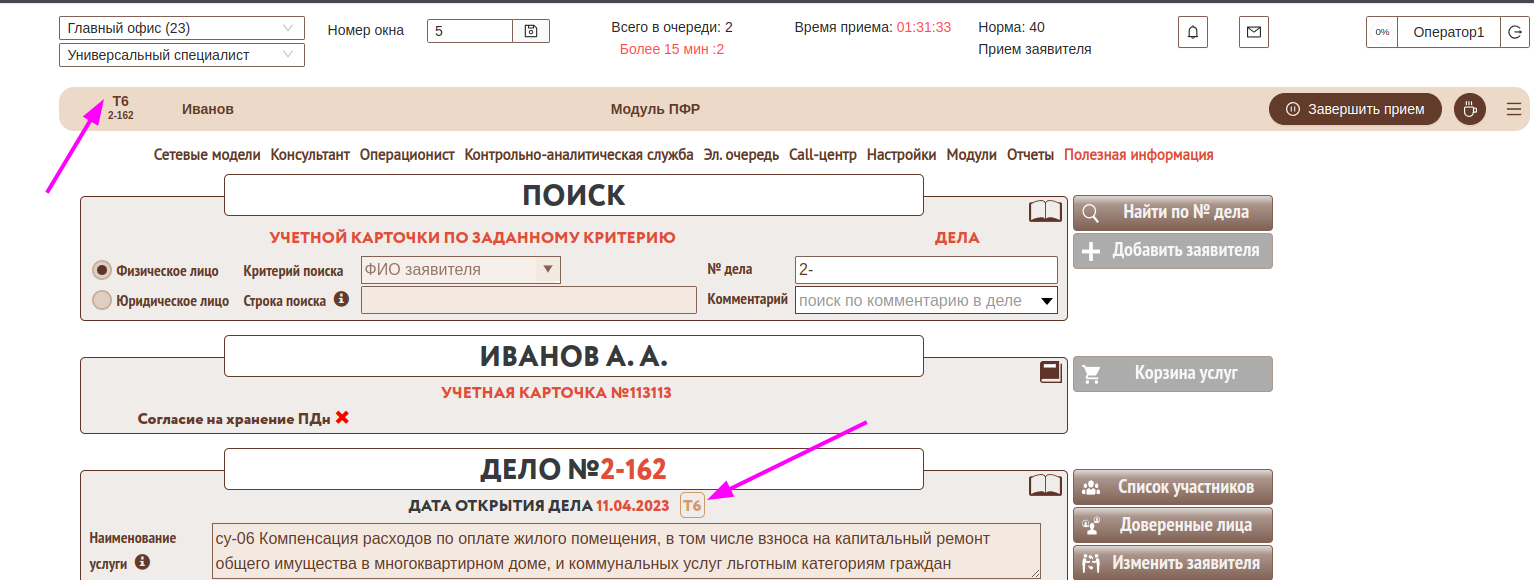1534x580 pixels.
Task: Click the red X for Согласие на хранение ПДн
Action: point(342,418)
